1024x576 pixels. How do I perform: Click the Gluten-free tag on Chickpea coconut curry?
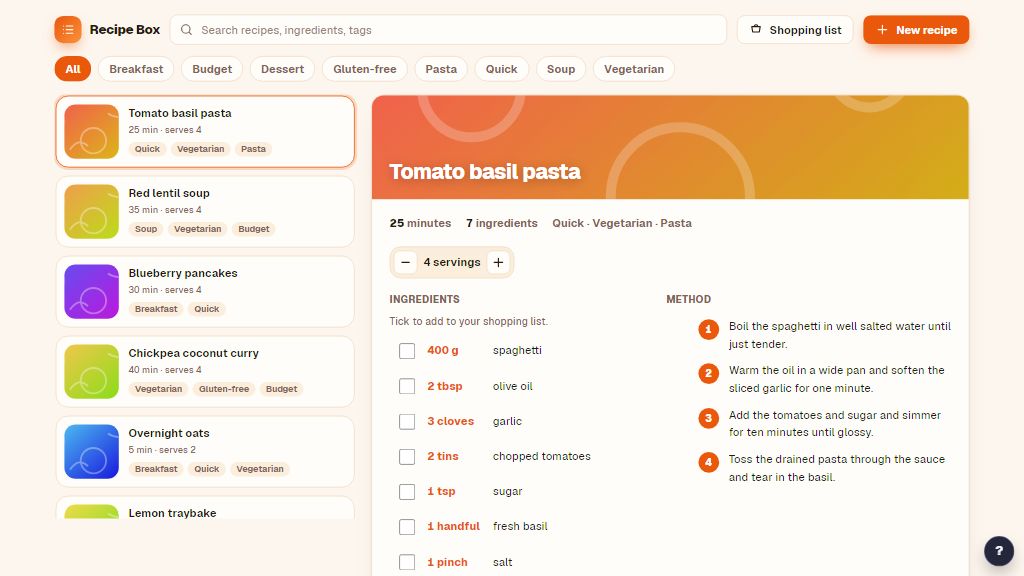(x=224, y=389)
